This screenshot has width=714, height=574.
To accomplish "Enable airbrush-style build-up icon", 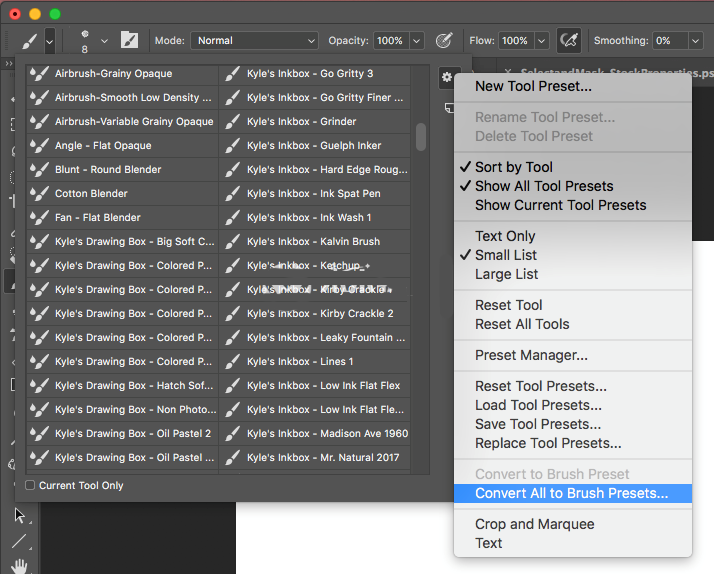I will 569,40.
